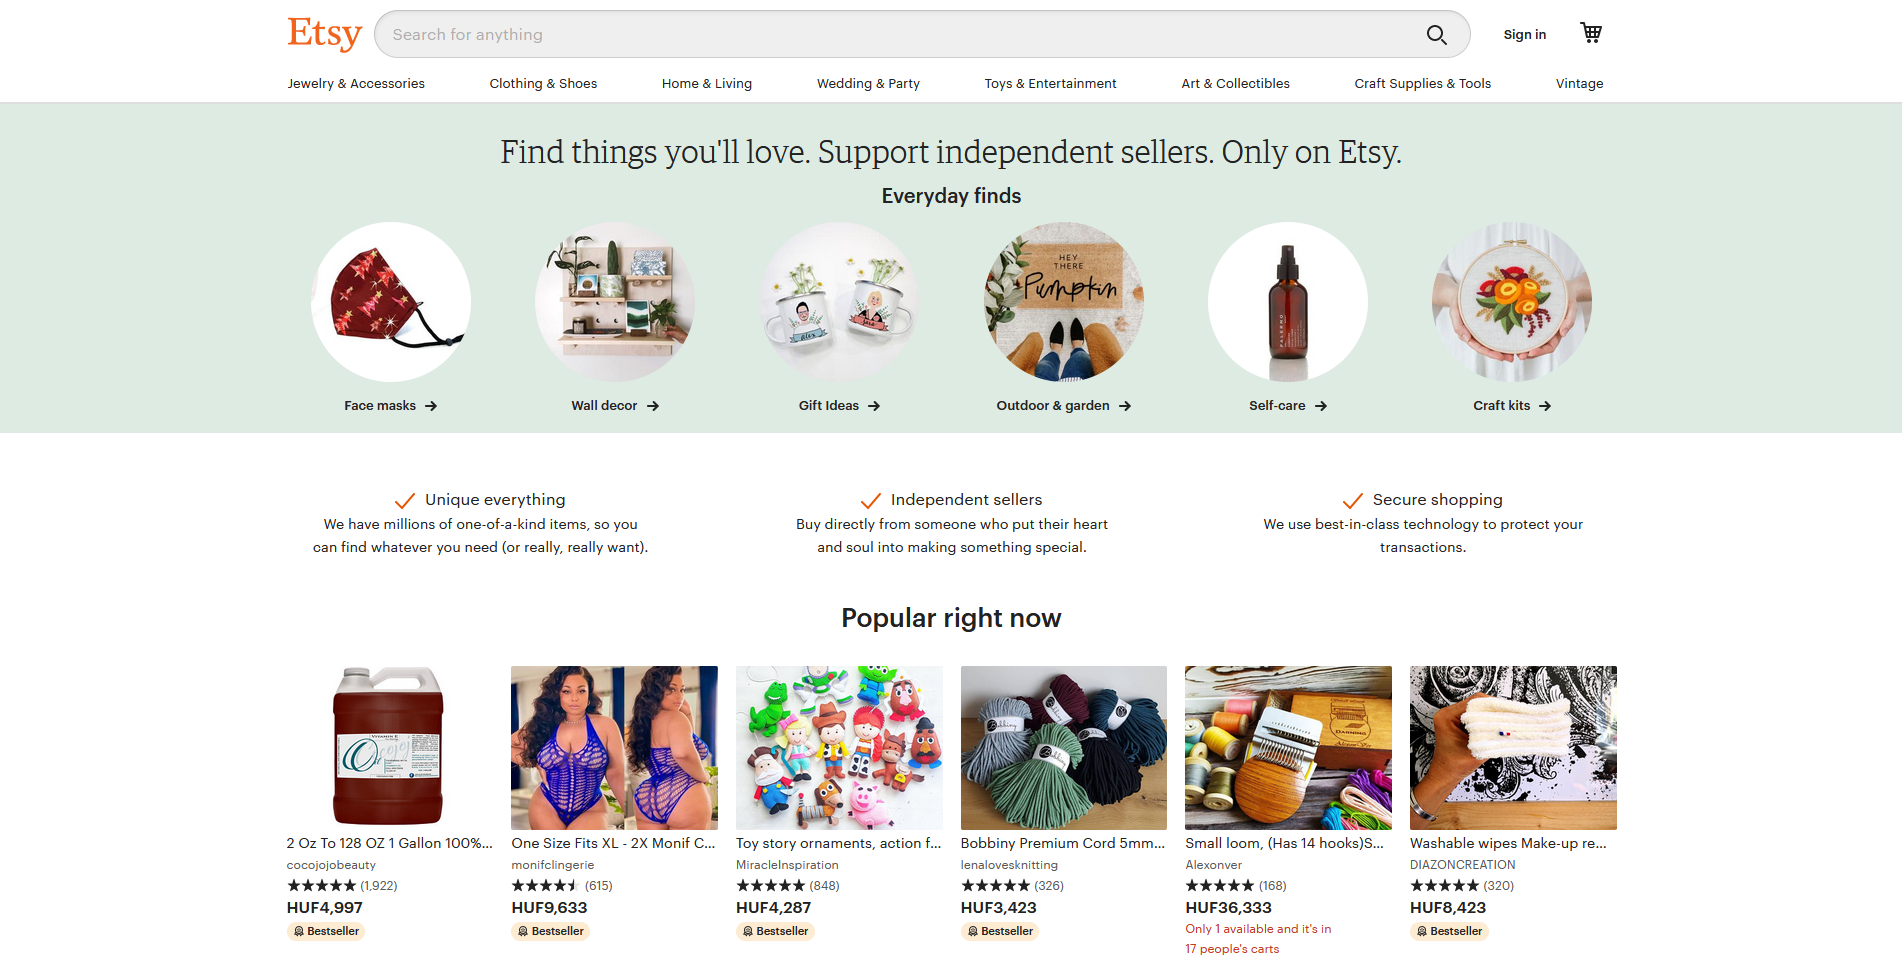Select Jewelry & Accessories in the navigation
The height and width of the screenshot is (967, 1902).
355,83
